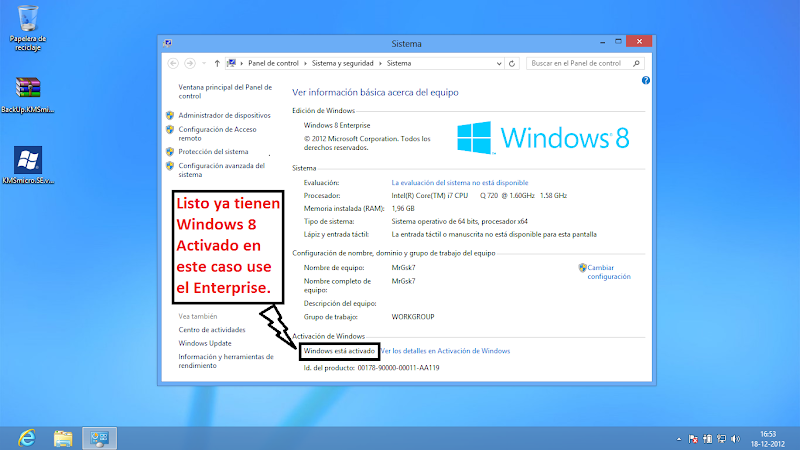The image size is (800, 450).
Task: Open Configuración de Acceso remoto link
Action: [x=217, y=134]
